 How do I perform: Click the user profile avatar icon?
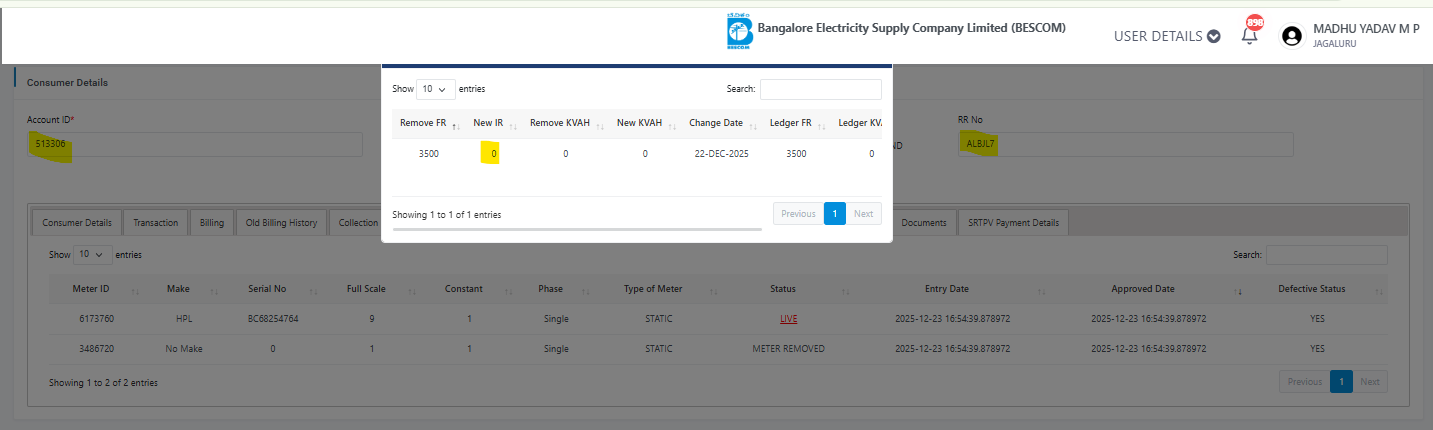(1292, 35)
